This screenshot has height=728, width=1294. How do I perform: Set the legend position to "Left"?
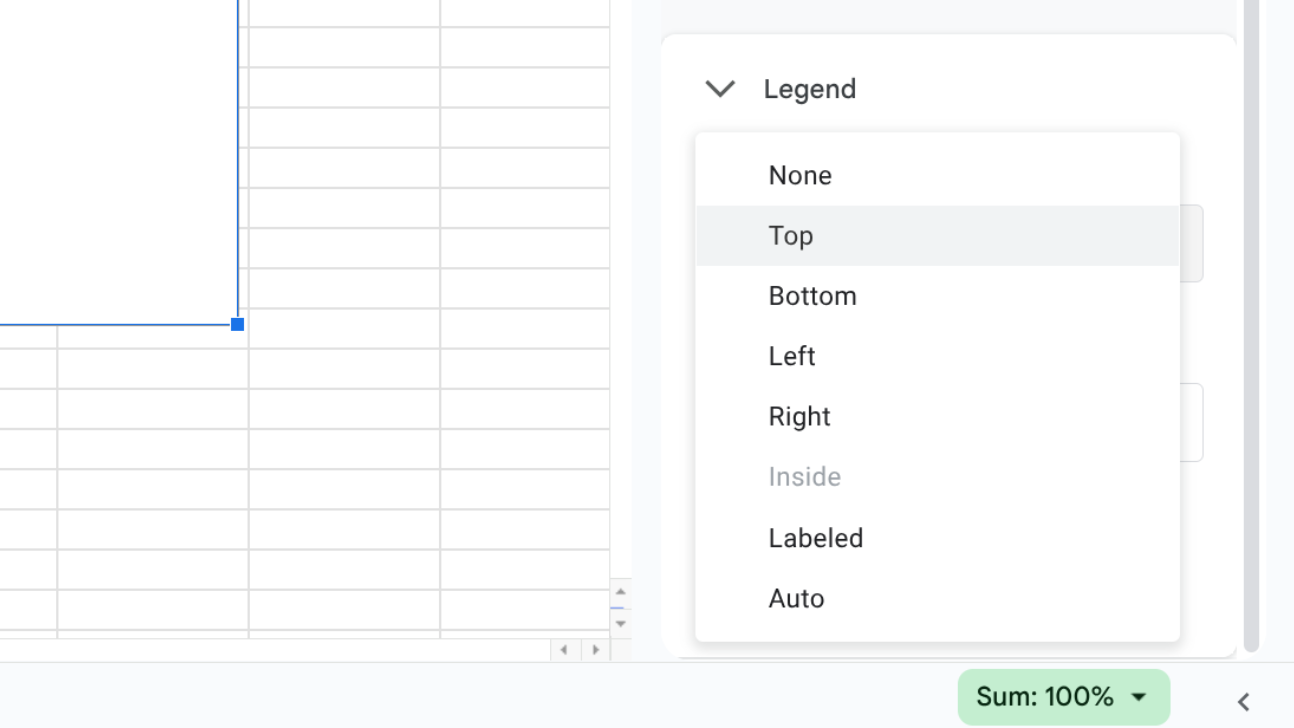tap(791, 356)
